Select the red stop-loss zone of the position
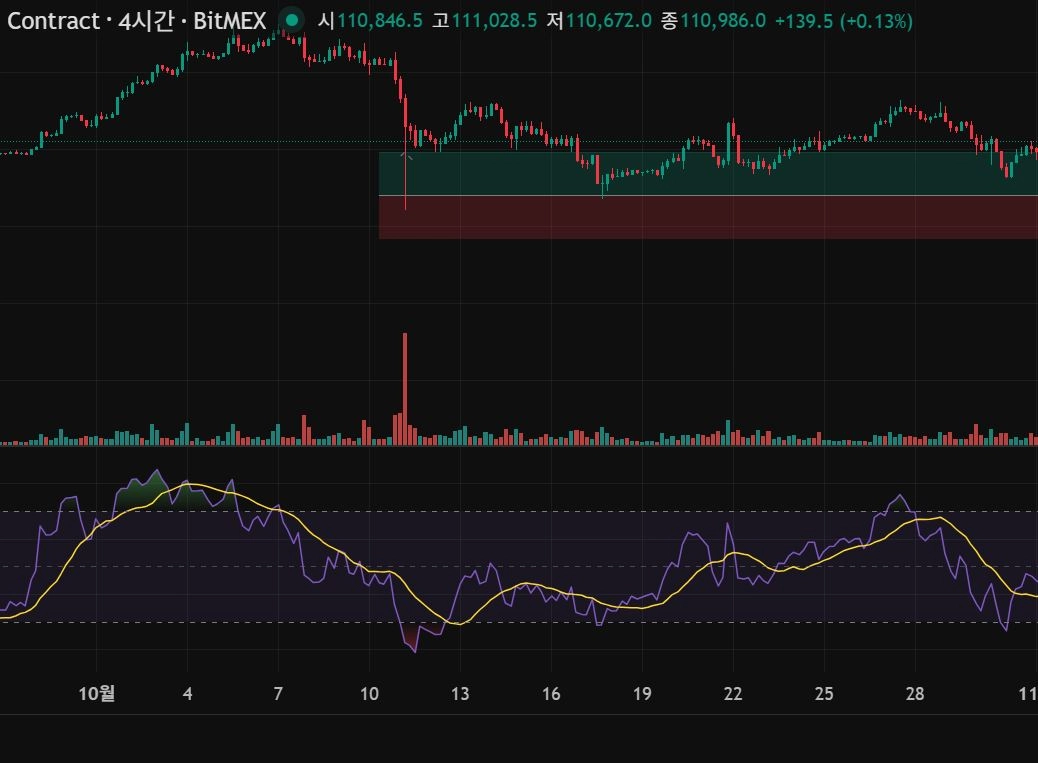The image size is (1038, 763). coord(708,217)
